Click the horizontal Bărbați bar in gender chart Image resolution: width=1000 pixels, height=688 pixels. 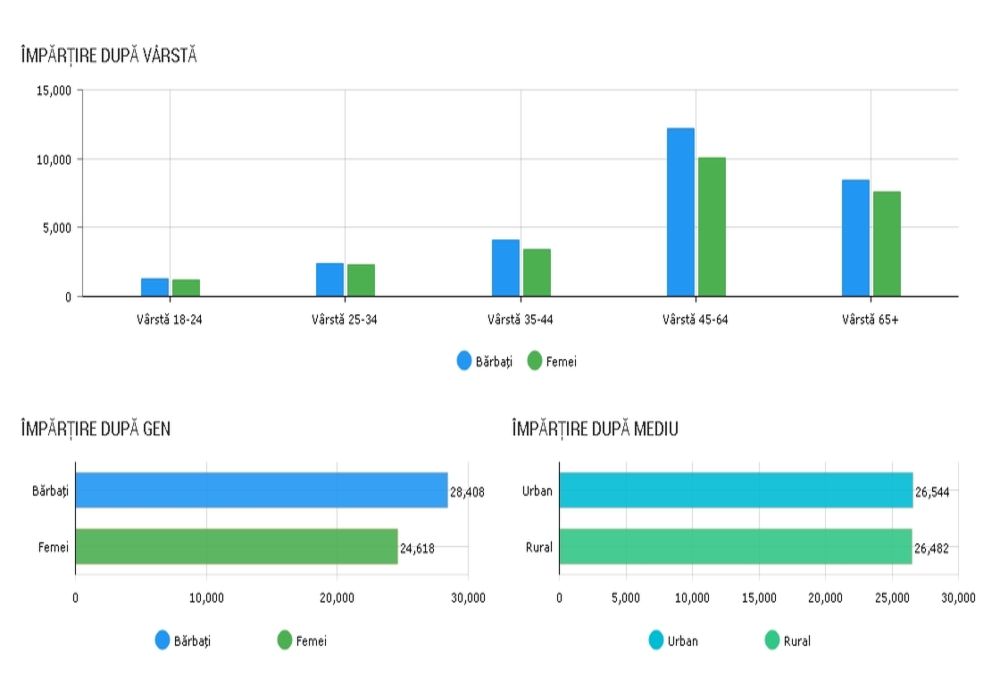261,491
